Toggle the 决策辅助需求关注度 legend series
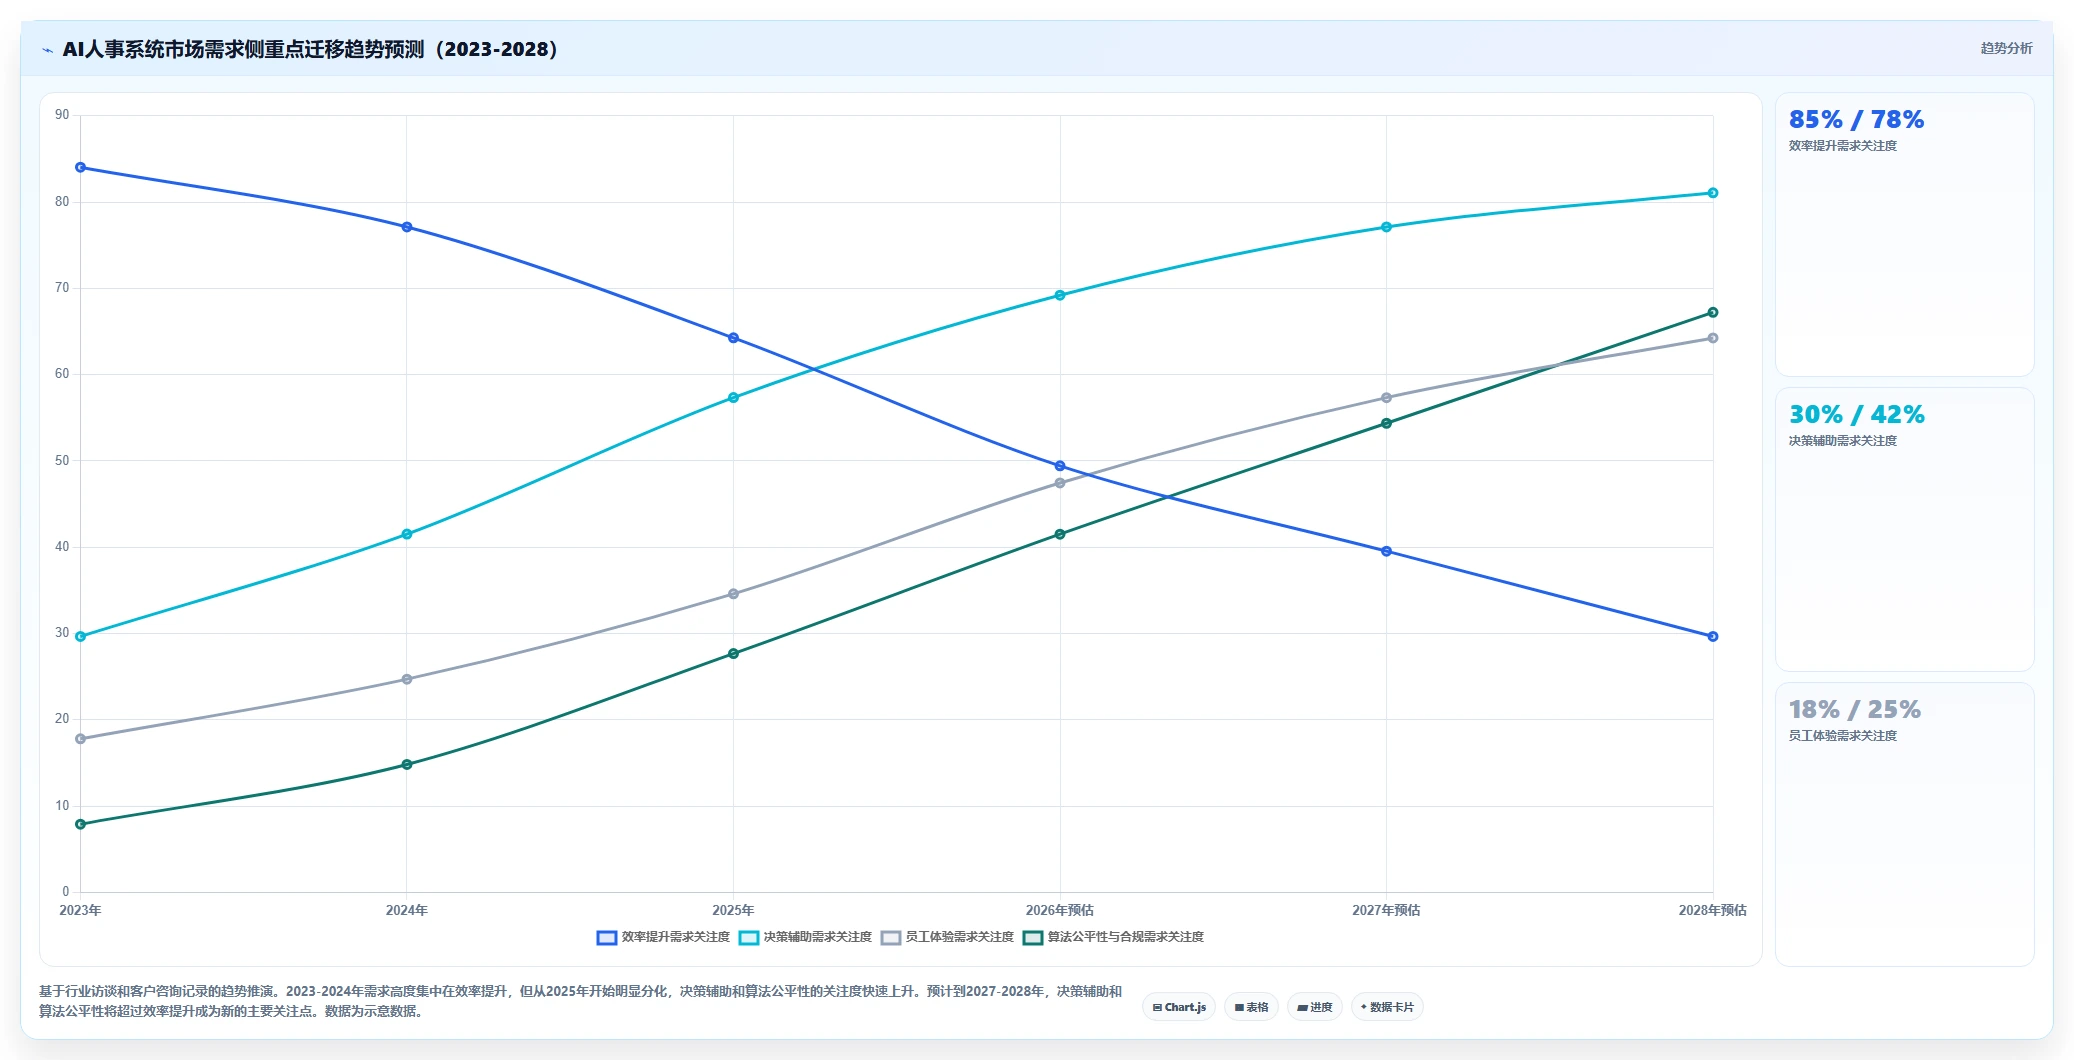Image resolution: width=2074 pixels, height=1060 pixels. (x=805, y=937)
